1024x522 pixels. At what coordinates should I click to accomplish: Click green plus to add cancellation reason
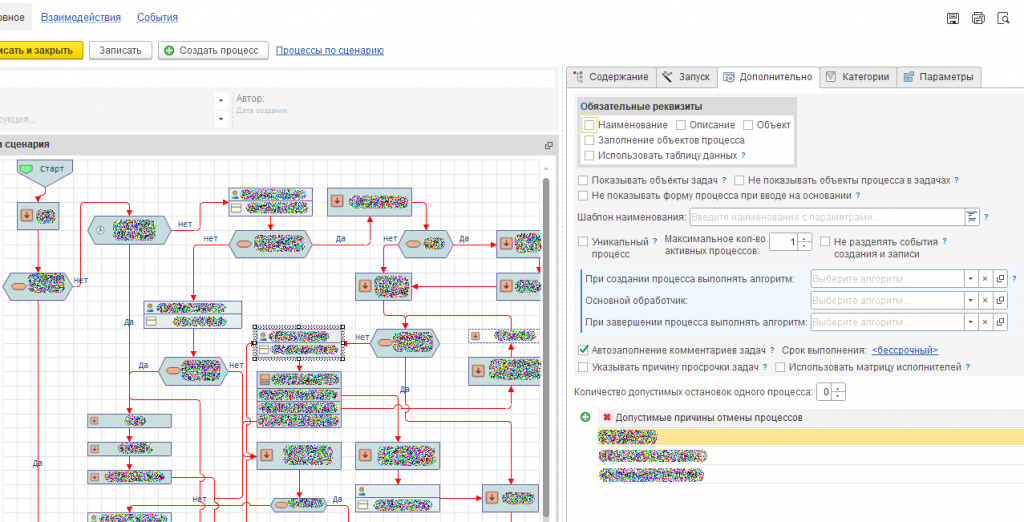584,417
